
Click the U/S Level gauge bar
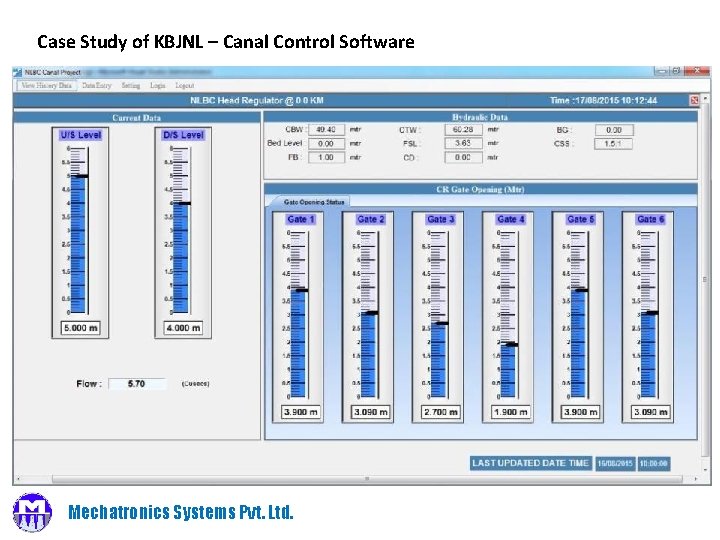click(x=79, y=231)
